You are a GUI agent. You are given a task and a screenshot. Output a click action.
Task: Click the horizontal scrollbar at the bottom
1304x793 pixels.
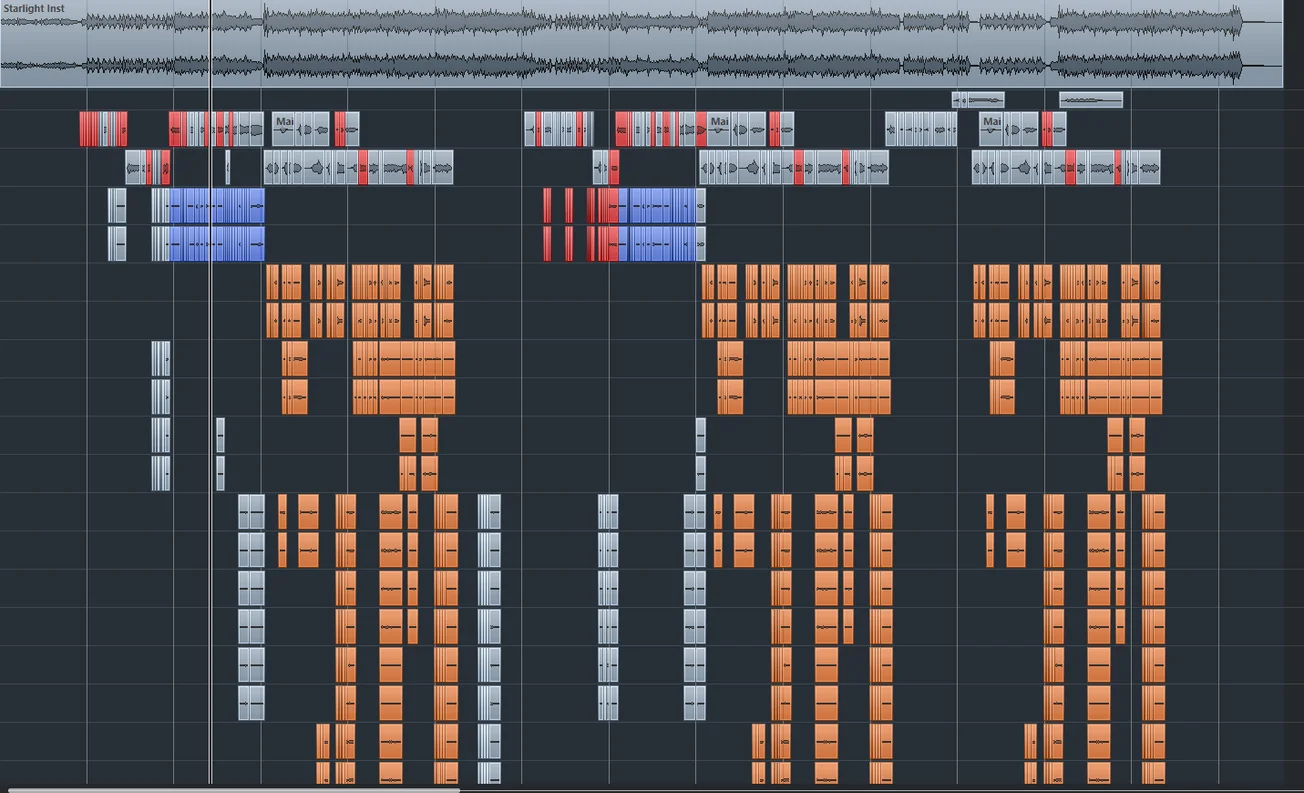235,790
